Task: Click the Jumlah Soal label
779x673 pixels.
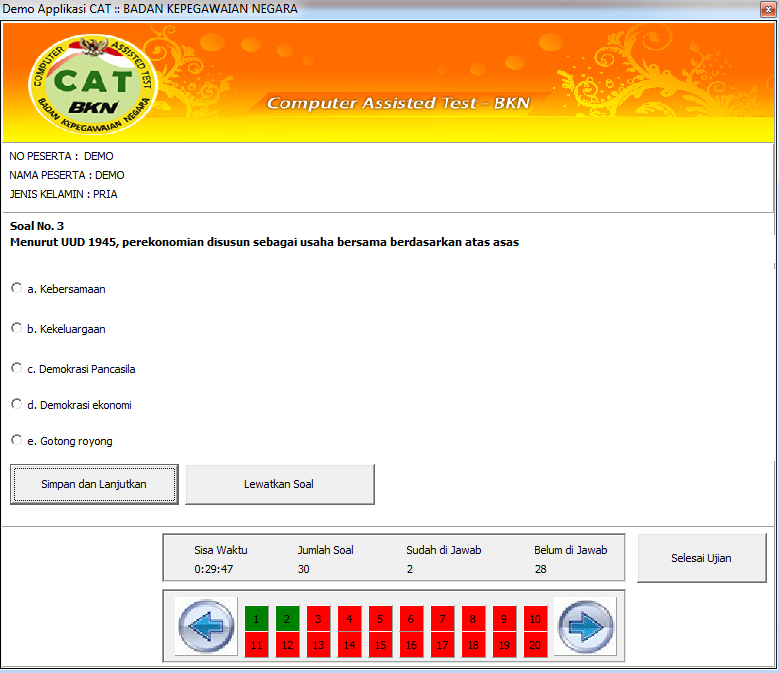Action: click(x=325, y=550)
